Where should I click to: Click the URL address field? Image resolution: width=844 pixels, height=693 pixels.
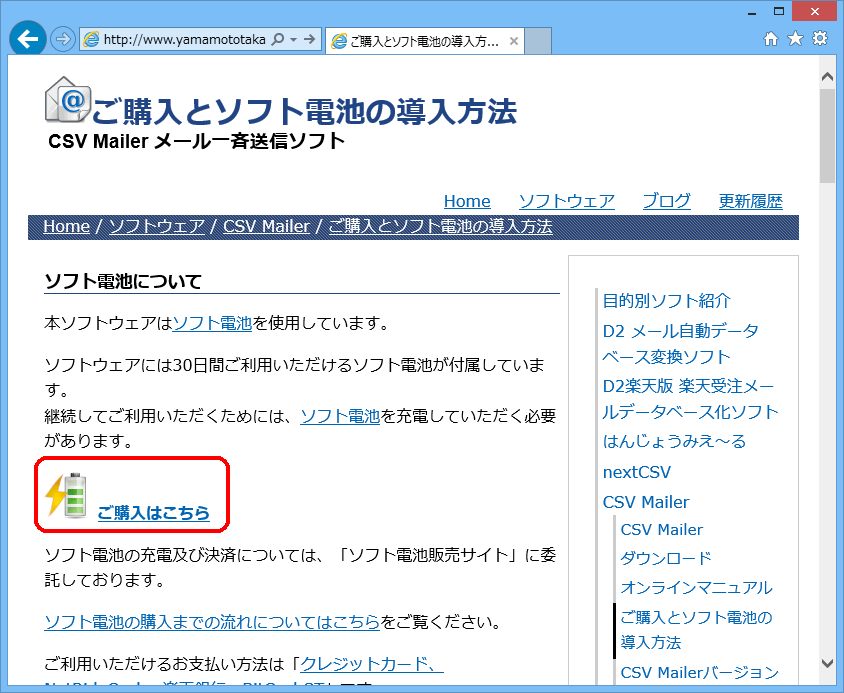click(x=184, y=40)
